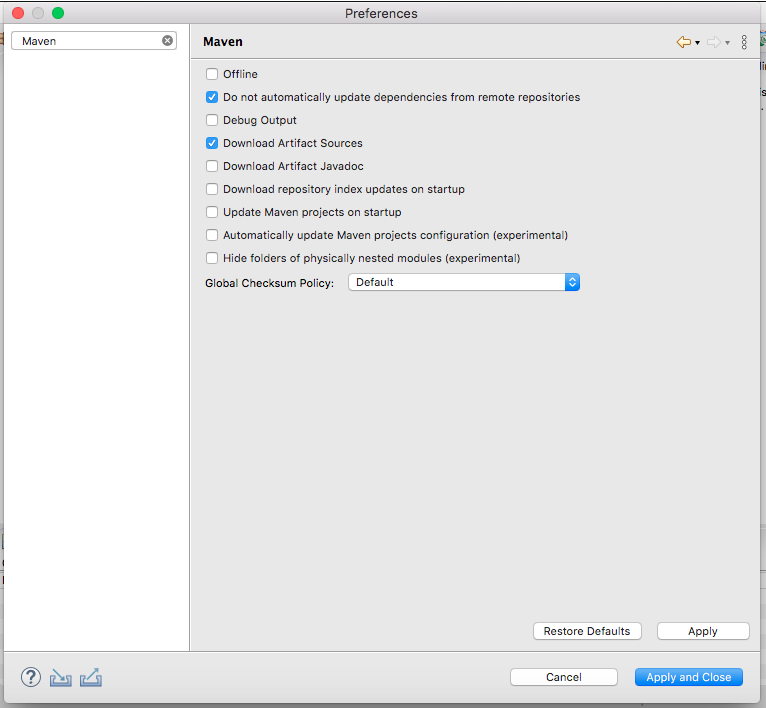Click the Maven page heading

tap(223, 42)
